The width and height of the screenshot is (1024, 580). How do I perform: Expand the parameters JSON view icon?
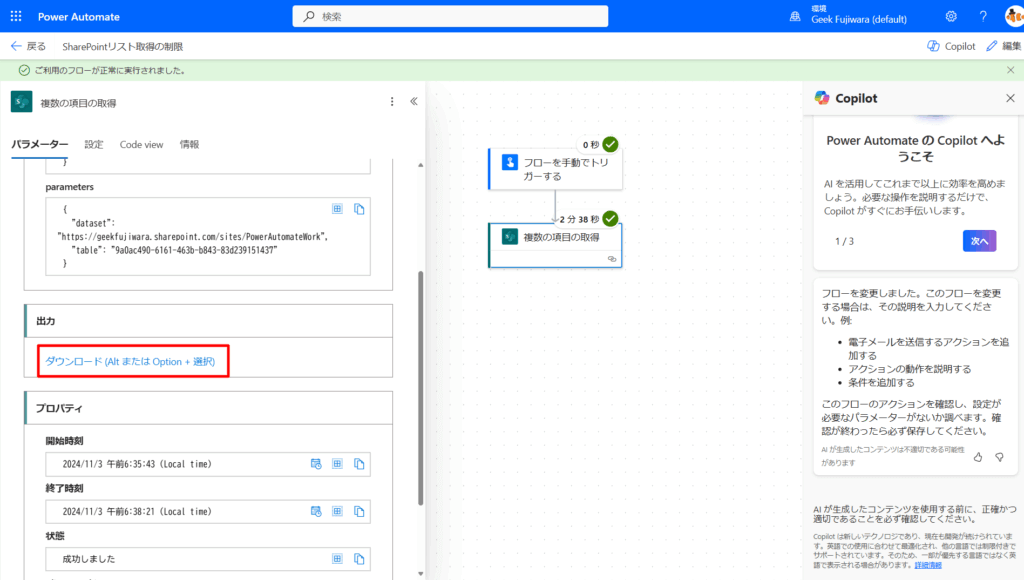(x=337, y=209)
